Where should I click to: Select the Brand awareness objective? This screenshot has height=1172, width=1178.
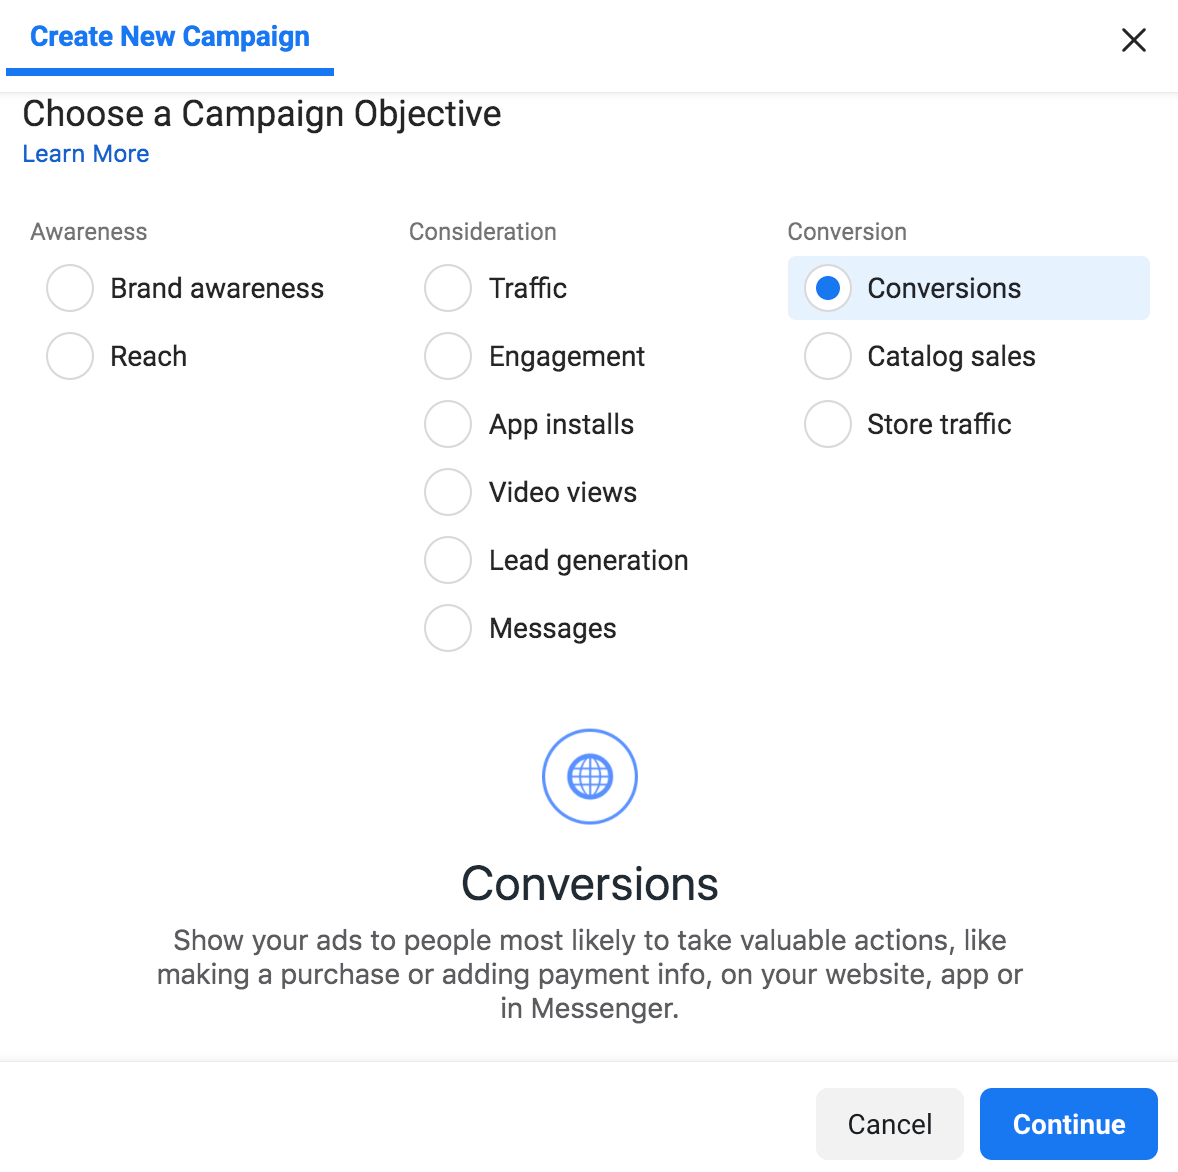(x=69, y=288)
